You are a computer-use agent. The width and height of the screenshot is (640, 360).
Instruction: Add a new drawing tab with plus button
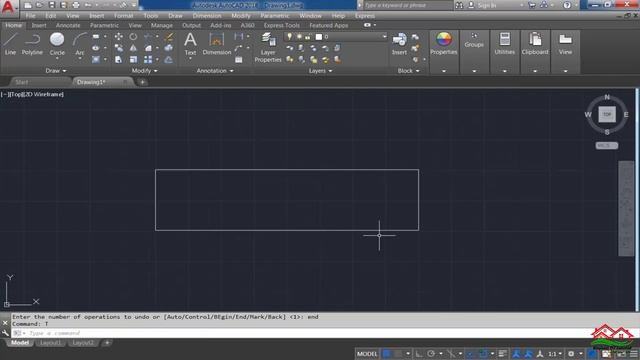[x=142, y=82]
